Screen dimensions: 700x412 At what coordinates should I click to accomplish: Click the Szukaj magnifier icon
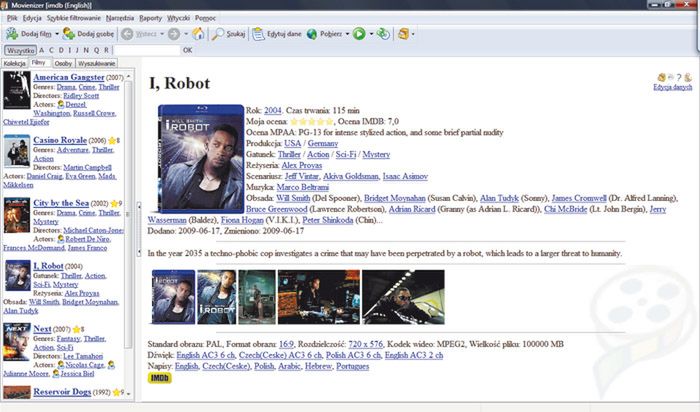[218, 33]
